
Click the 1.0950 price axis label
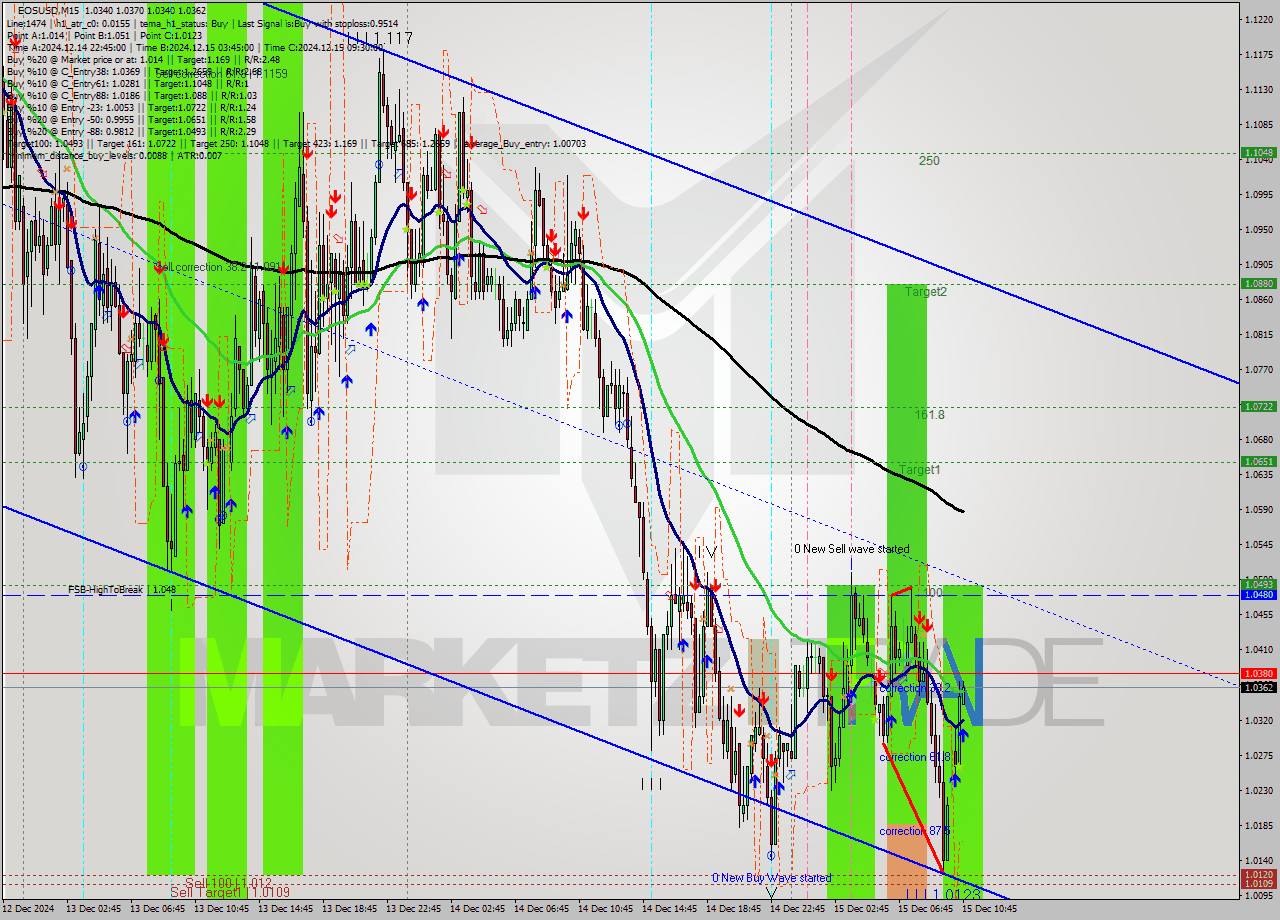pos(1258,229)
